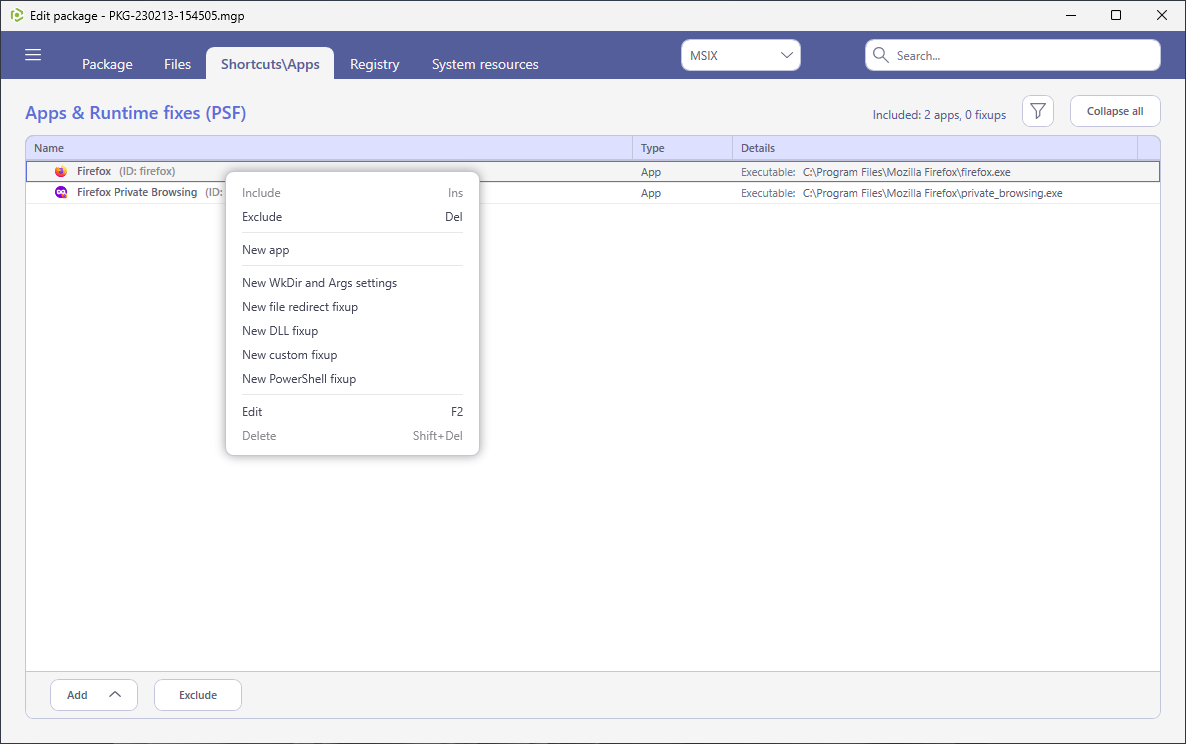This screenshot has height=744, width=1186.
Task: Select the Shortcuts\Apps tab
Action: [270, 64]
